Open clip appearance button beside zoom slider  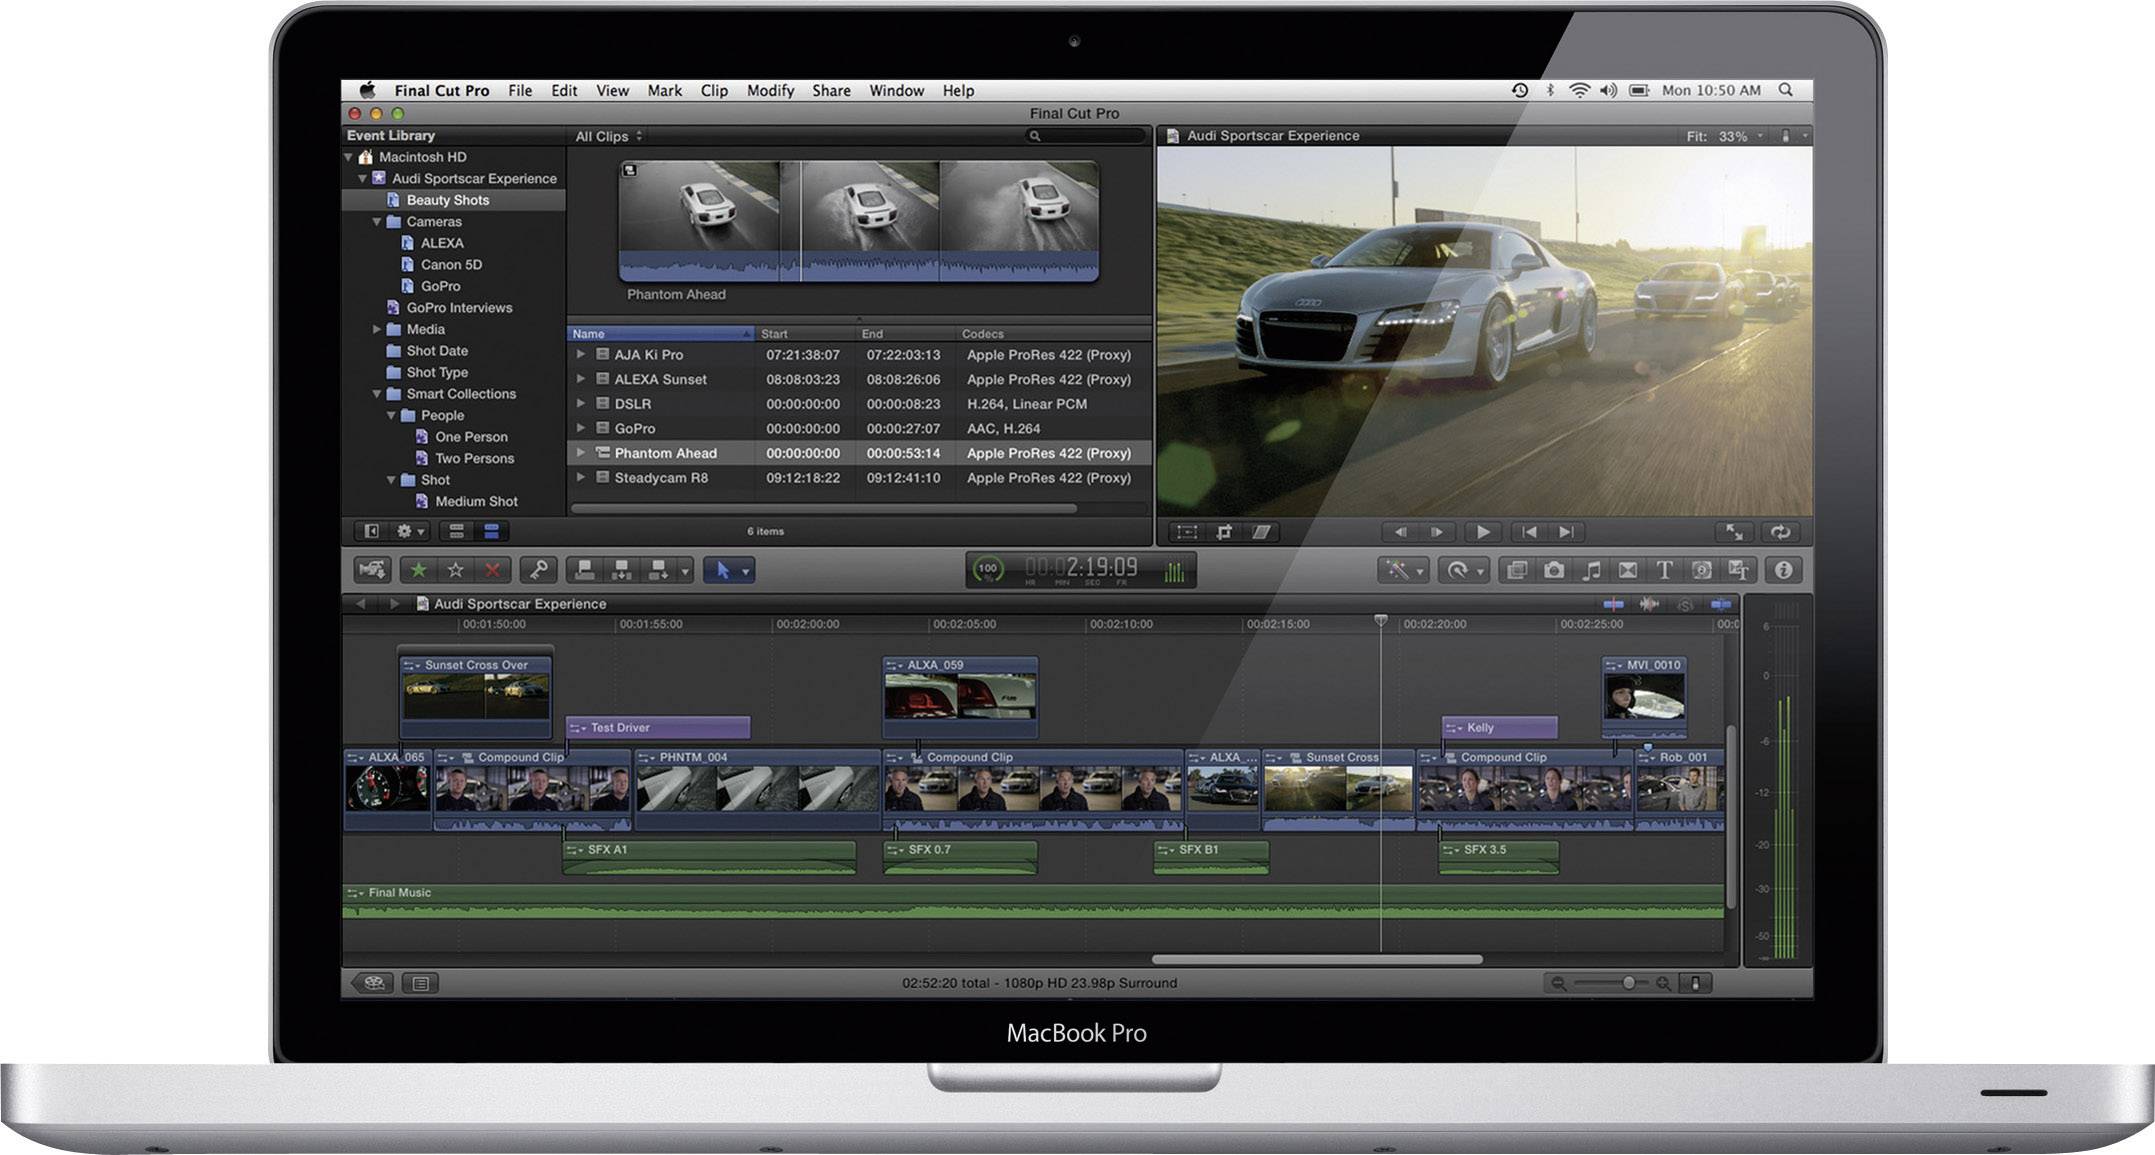1695,983
